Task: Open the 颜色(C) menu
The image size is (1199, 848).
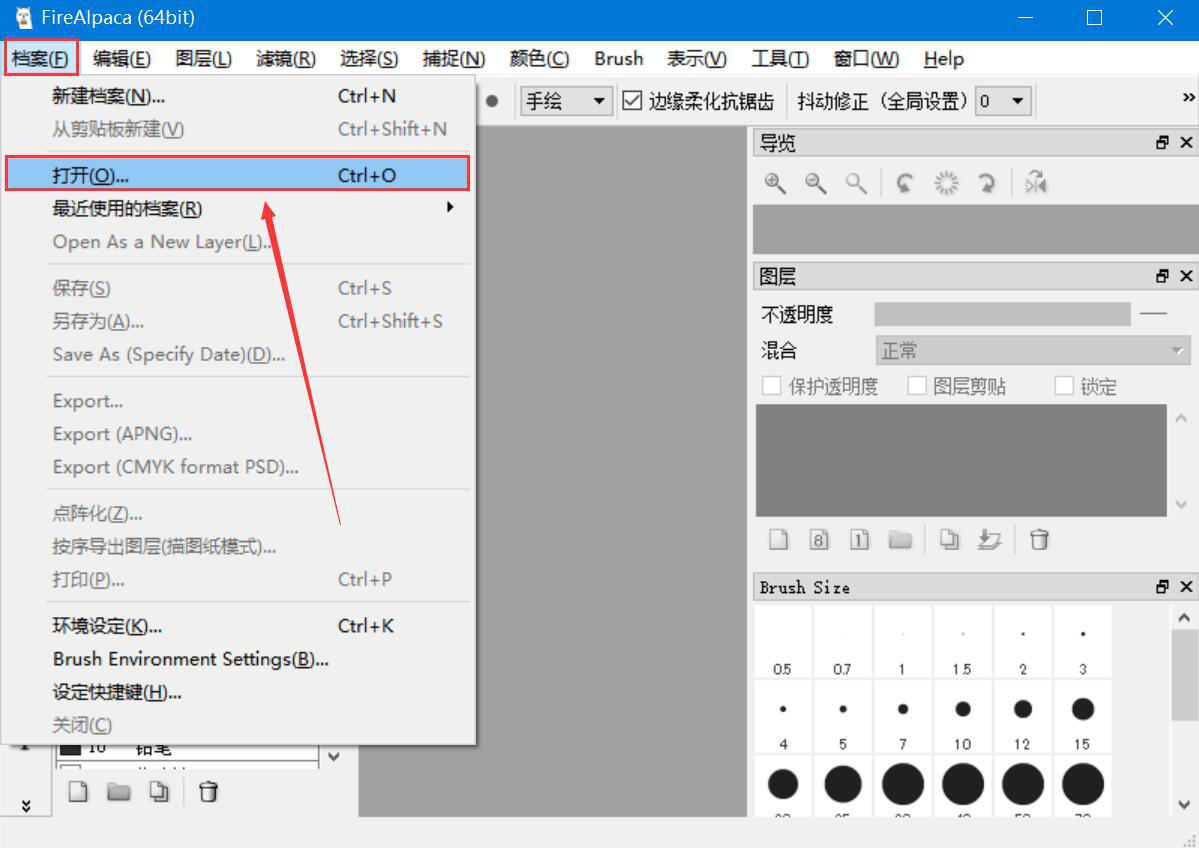Action: pyautogui.click(x=539, y=58)
